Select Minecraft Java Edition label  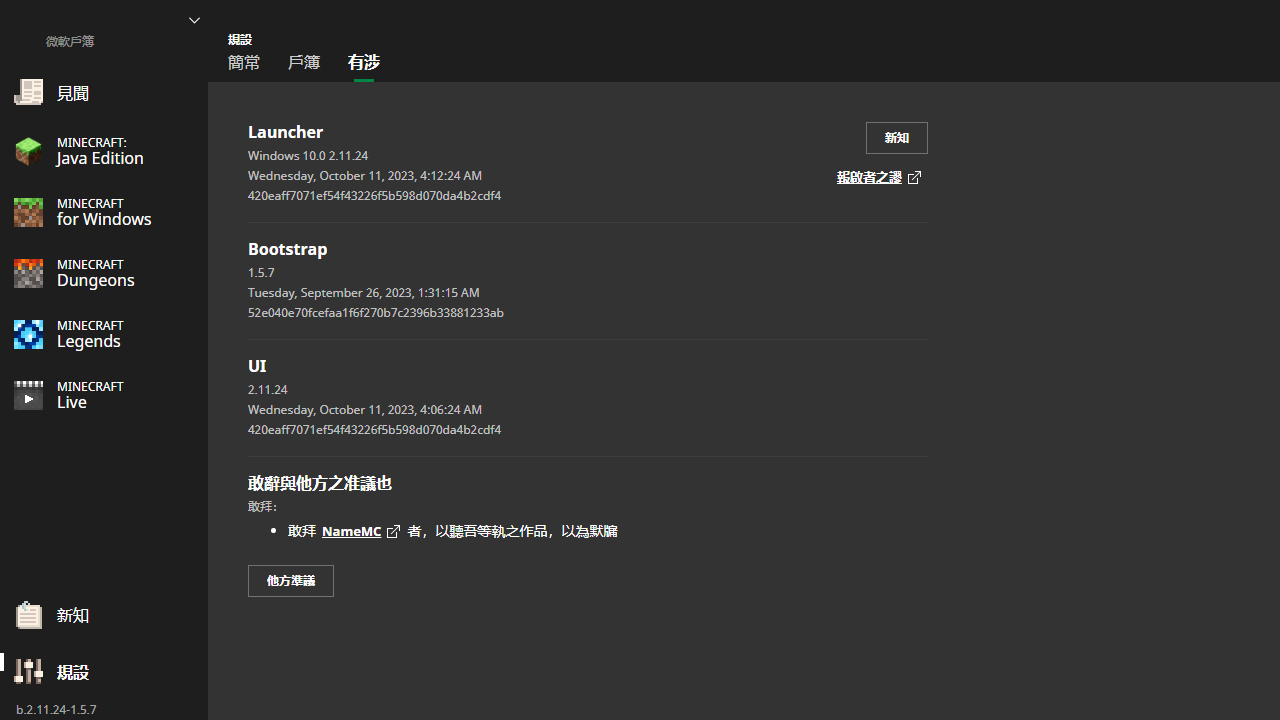(x=100, y=151)
